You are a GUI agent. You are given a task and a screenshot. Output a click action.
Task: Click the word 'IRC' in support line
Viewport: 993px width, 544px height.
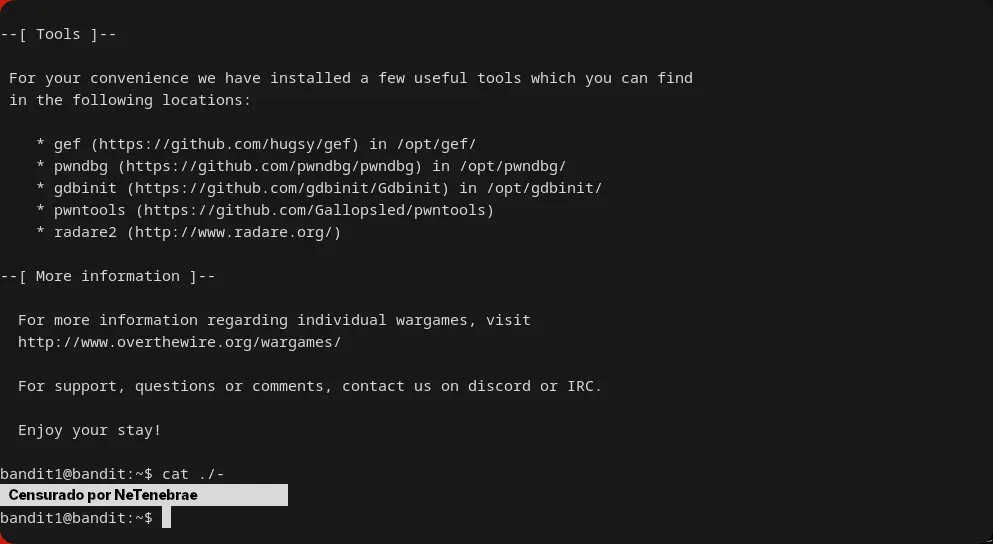(583, 386)
